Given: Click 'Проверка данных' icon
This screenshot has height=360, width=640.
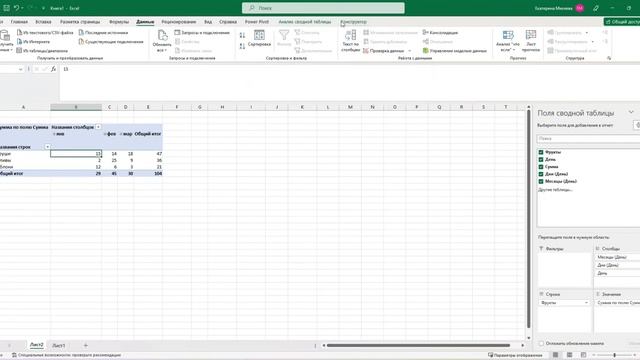Looking at the screenshot, I should (366, 51).
